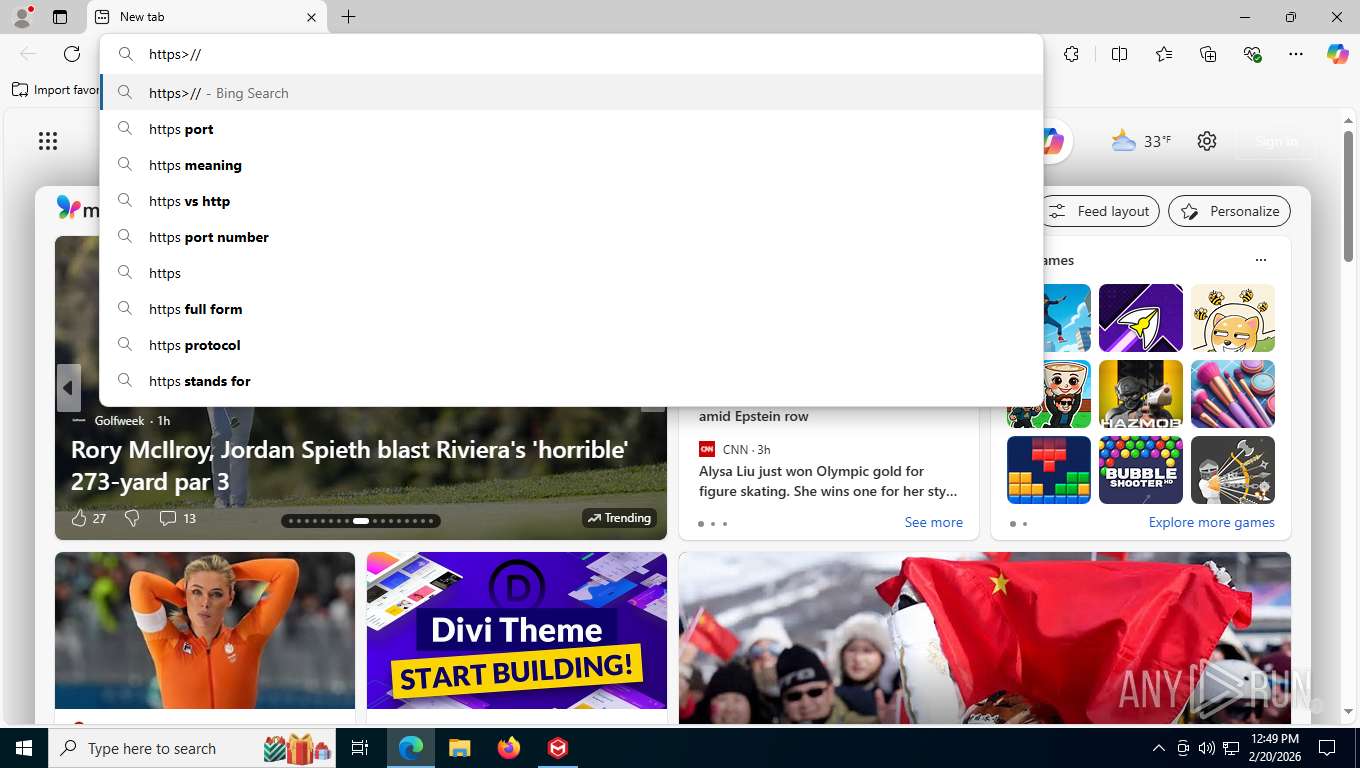Image resolution: width=1360 pixels, height=768 pixels.
Task: Toggle split screen view
Action: 1119,54
